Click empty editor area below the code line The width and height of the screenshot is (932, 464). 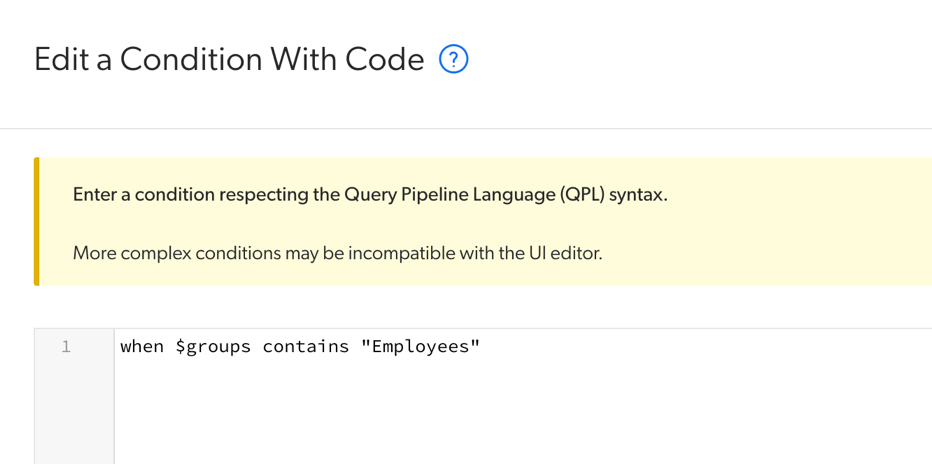500,420
